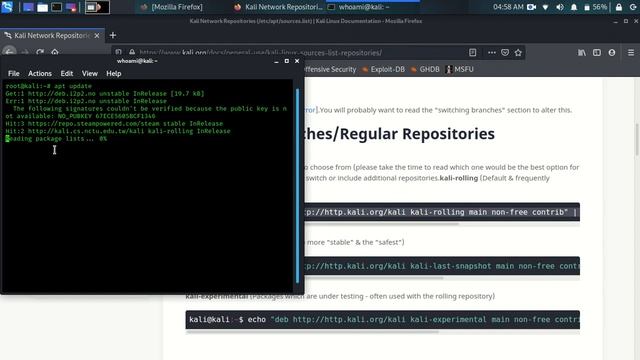Screen dimensions: 640x360
Task: Click the logout icon in the top panel
Action: 633,7
